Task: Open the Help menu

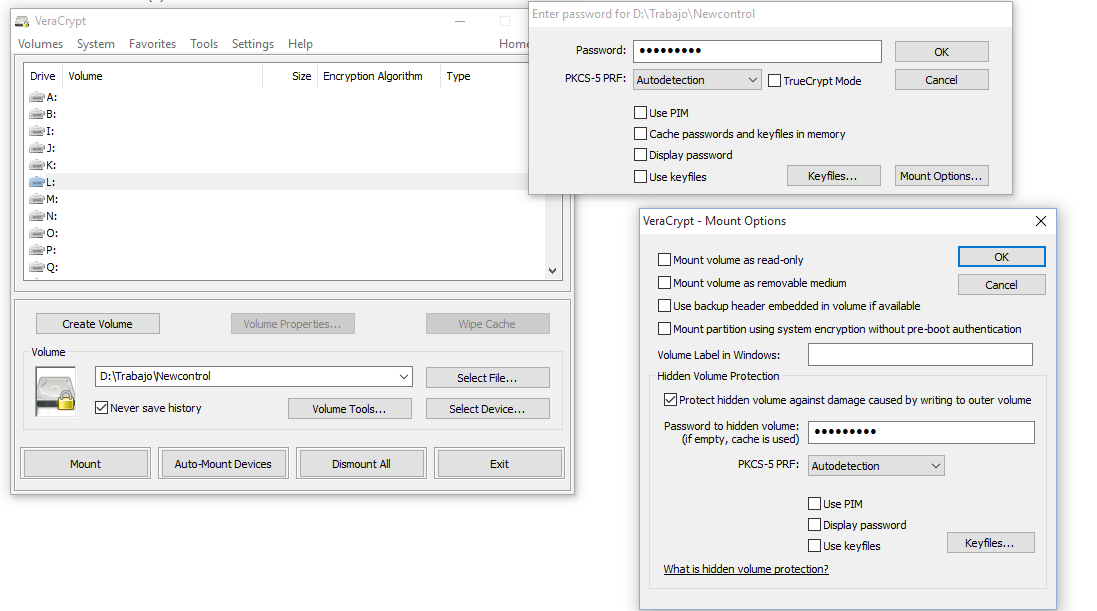Action: (300, 43)
